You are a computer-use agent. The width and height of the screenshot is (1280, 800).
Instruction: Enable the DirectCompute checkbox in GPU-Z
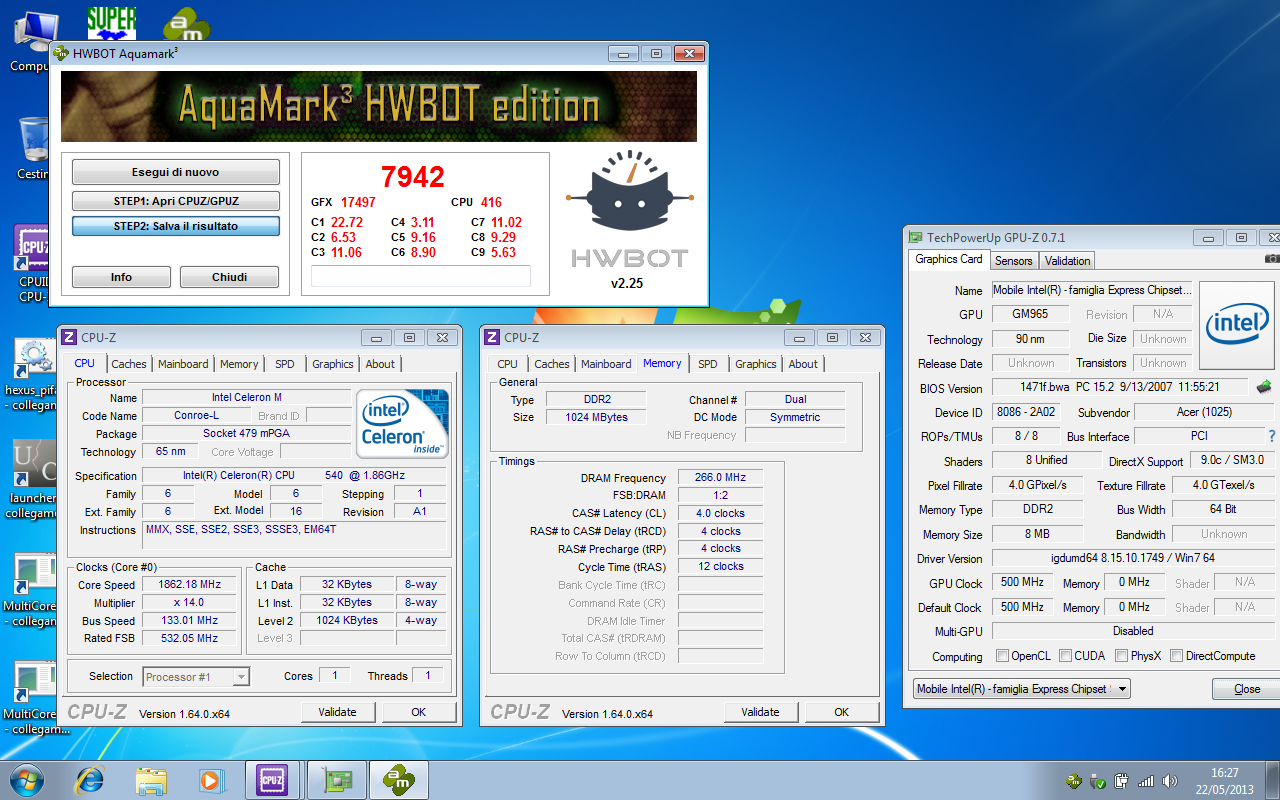tap(1177, 656)
